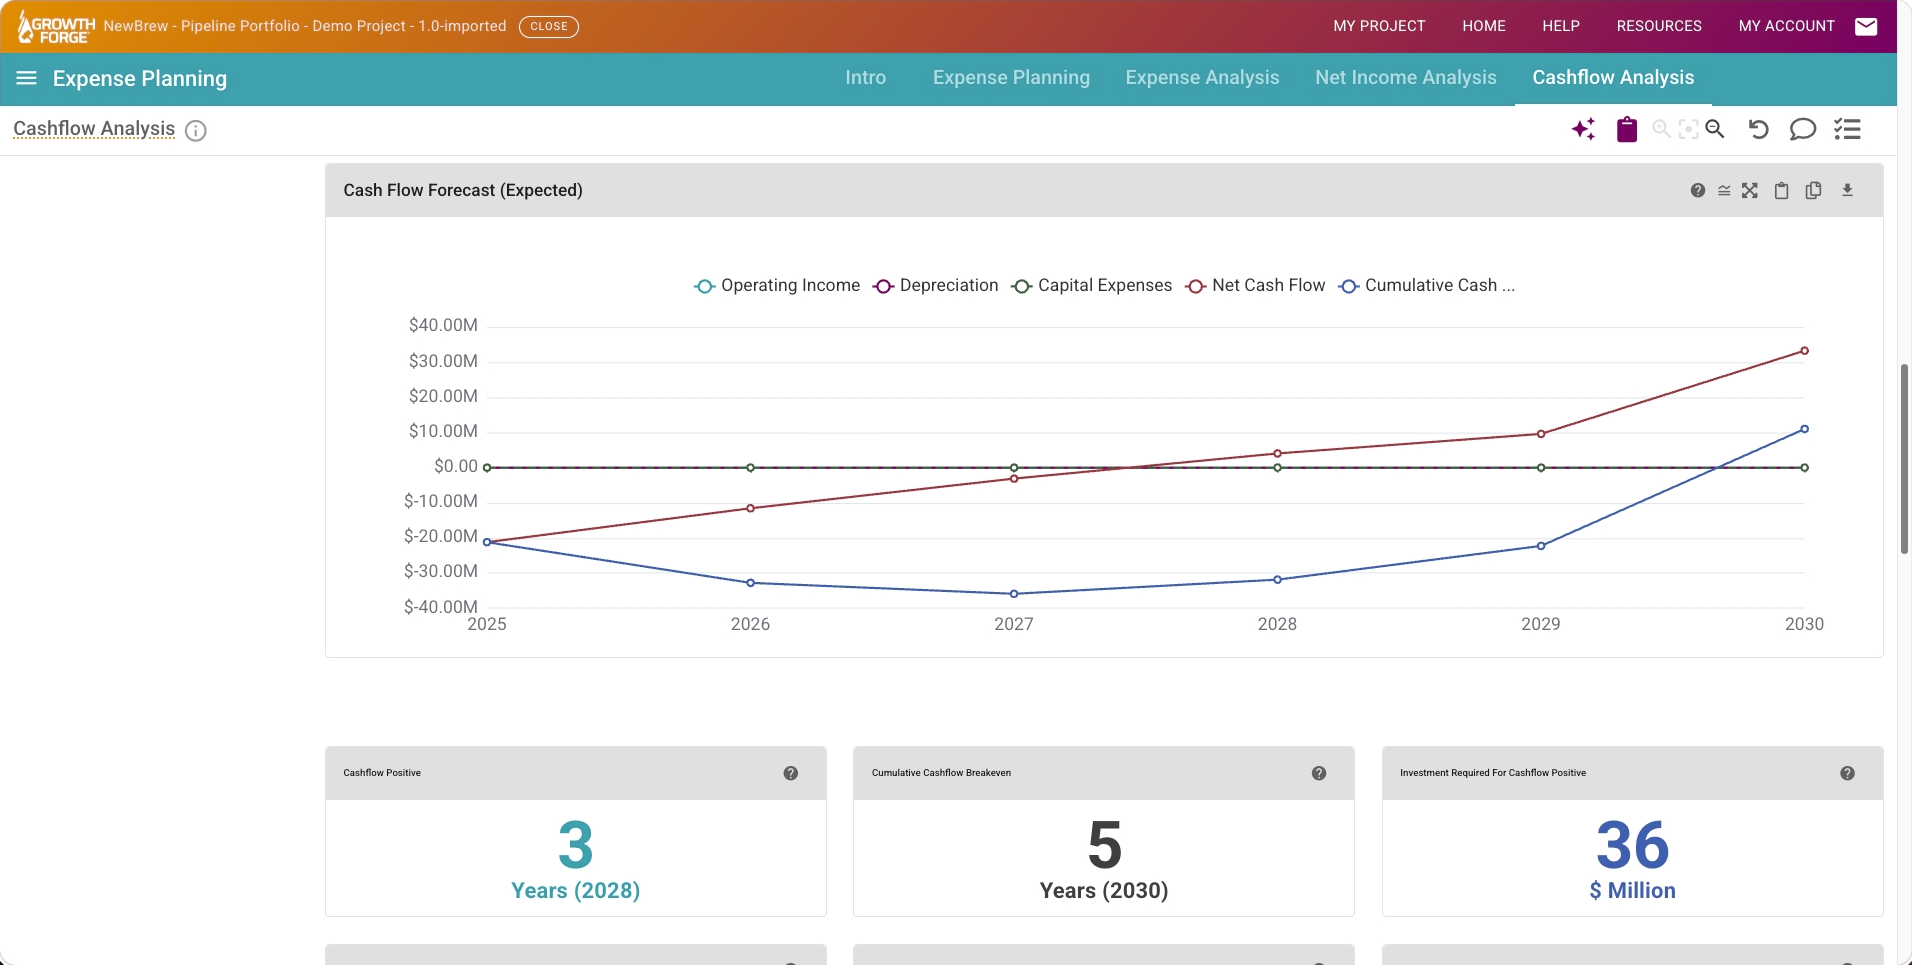Click the '$-40.00M' axis label
Screen dimensions: 1912x965
(440, 607)
